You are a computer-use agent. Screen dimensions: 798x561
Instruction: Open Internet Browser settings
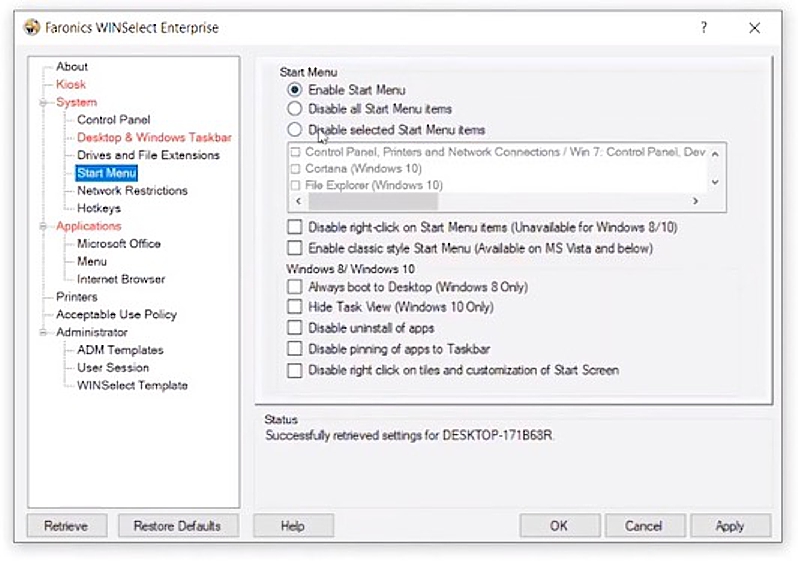coord(121,279)
